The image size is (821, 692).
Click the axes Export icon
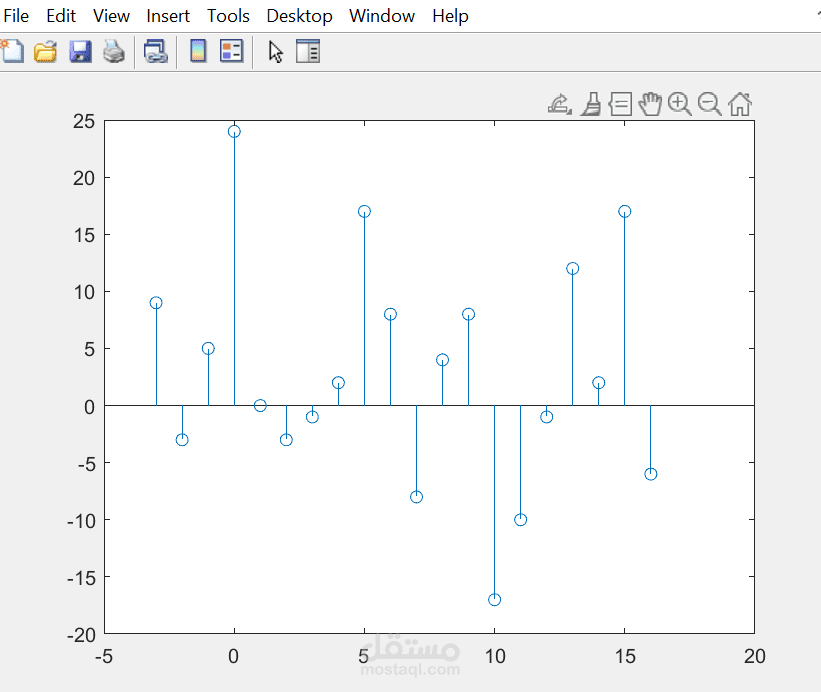pyautogui.click(x=559, y=104)
